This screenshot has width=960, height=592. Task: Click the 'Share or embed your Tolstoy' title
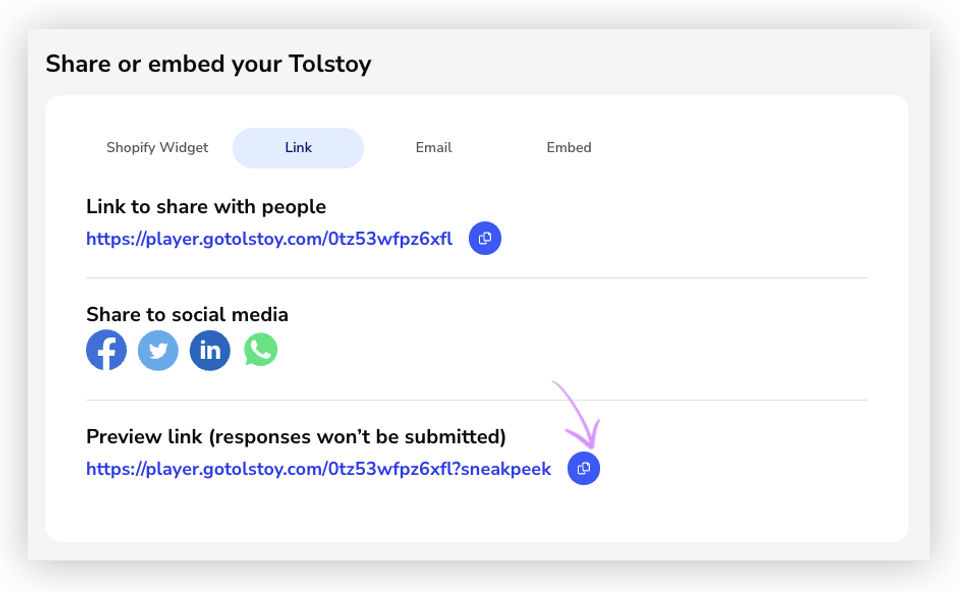pos(208,64)
